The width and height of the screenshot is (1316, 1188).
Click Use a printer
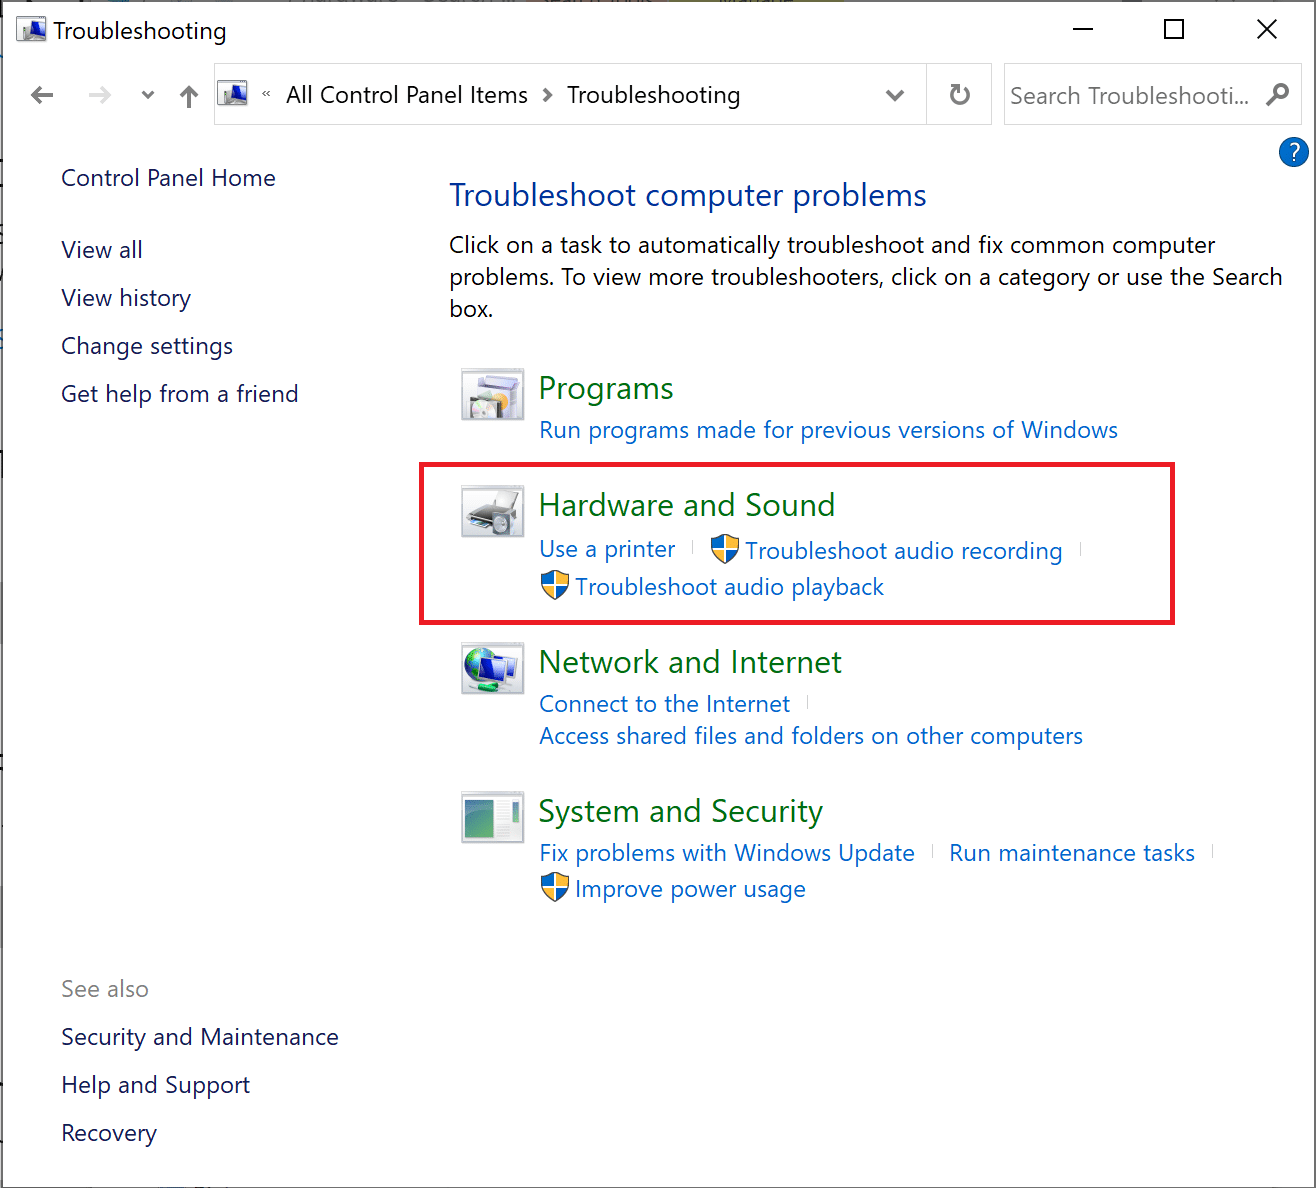607,549
